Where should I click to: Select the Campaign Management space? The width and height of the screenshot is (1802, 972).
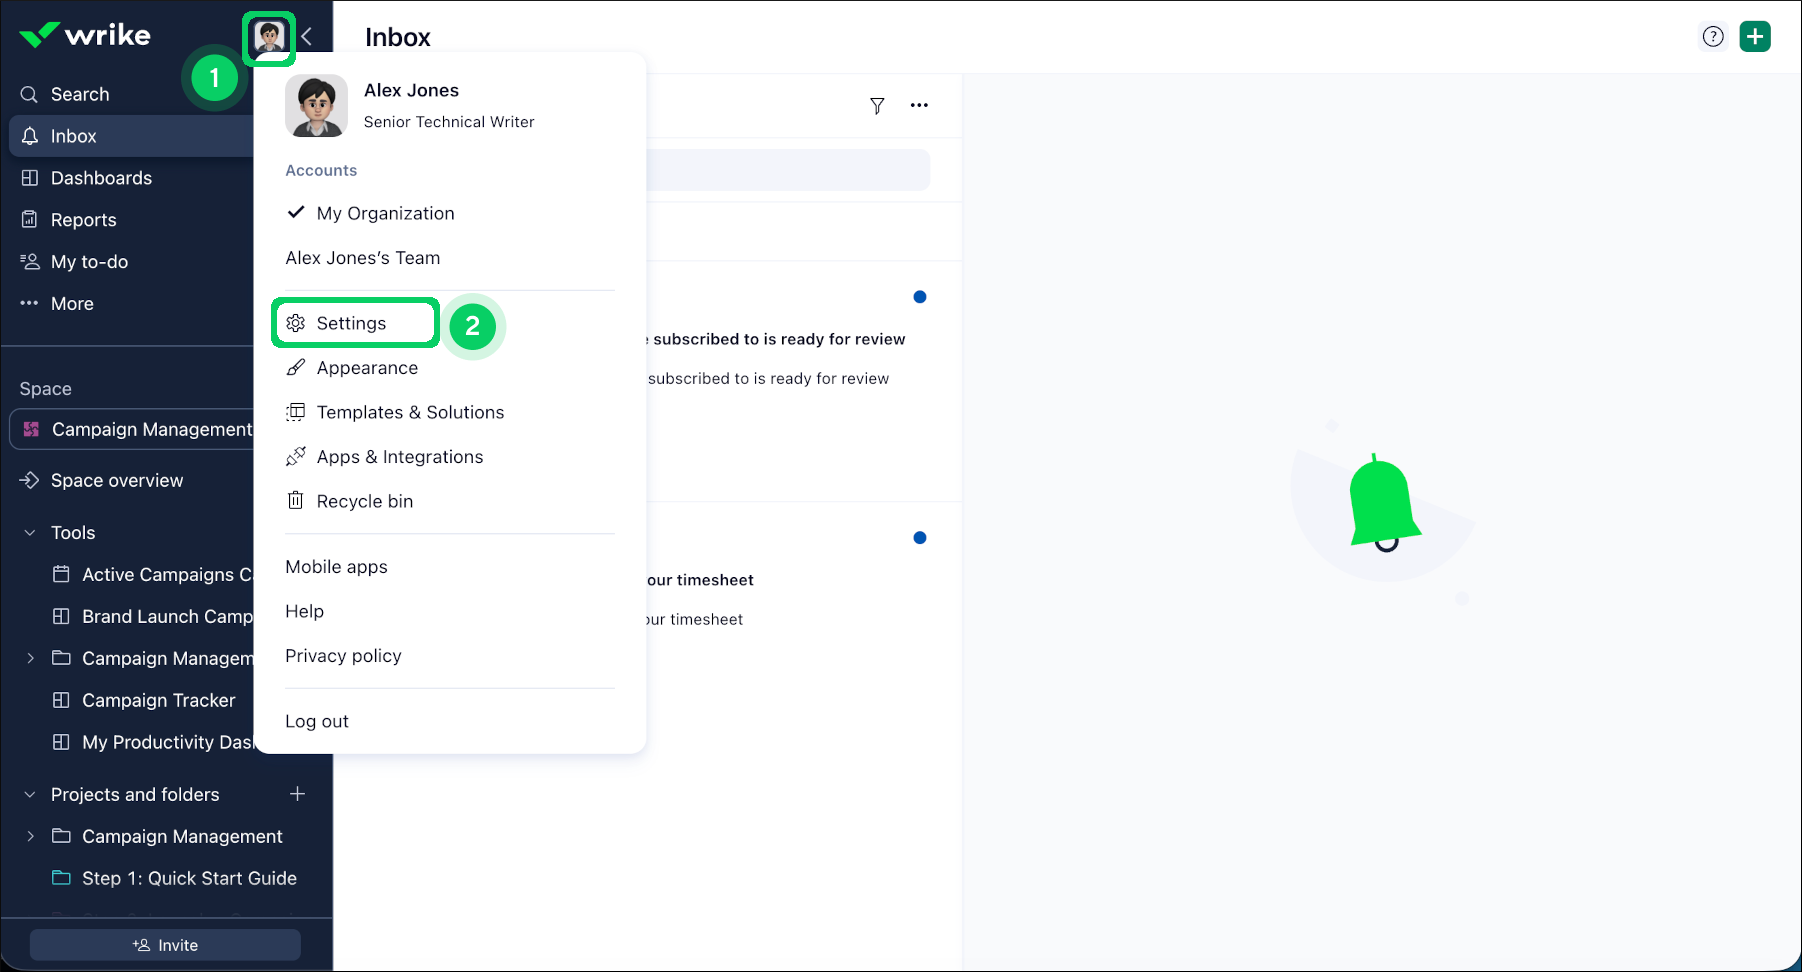(x=131, y=429)
